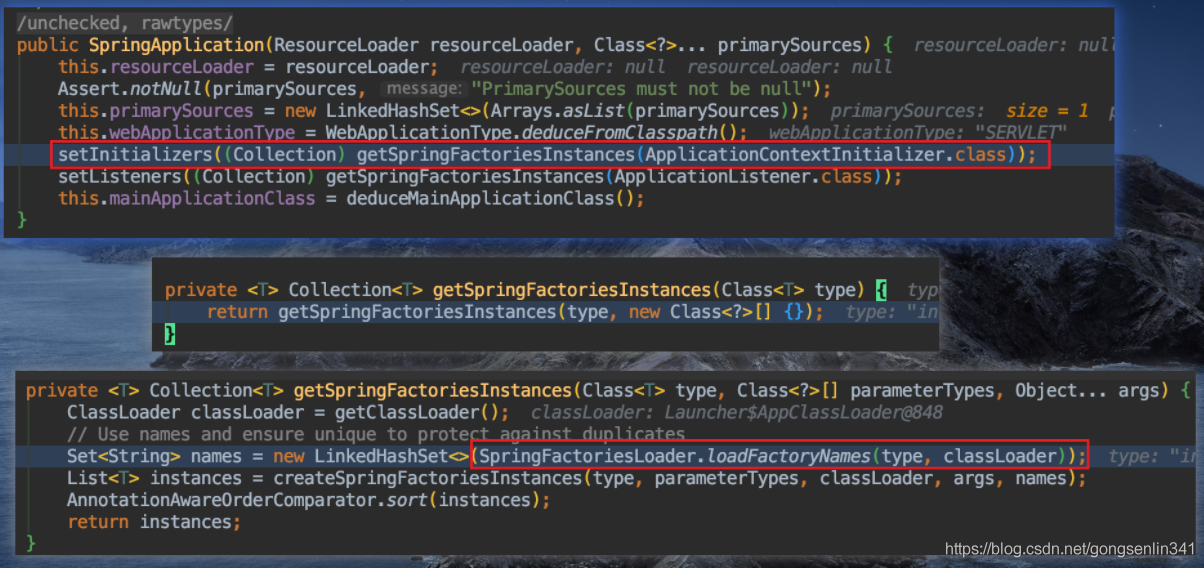Click the 'public' keyword of the constructor
Viewport: 1204px width, 568px height.
[x=48, y=45]
